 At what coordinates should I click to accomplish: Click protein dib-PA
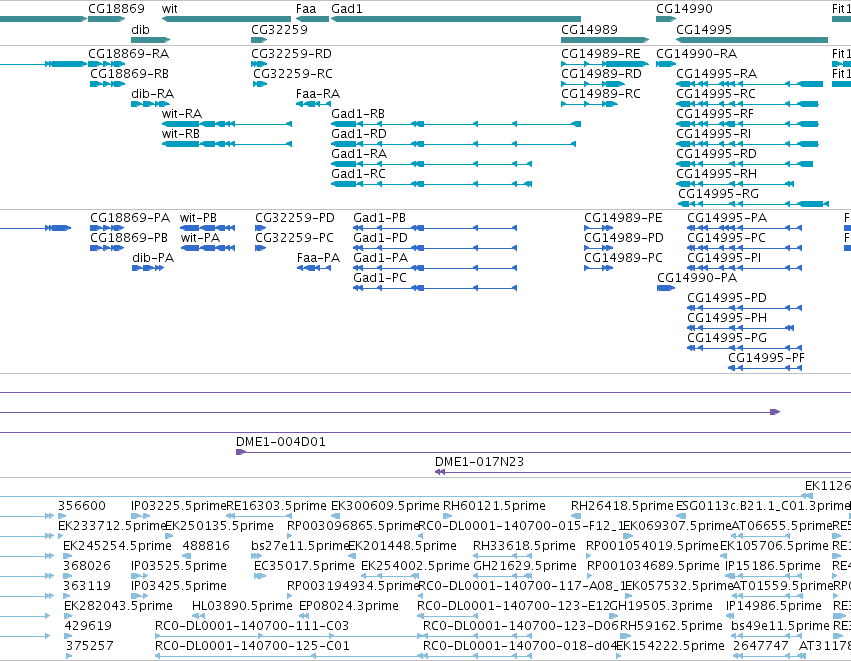pyautogui.click(x=148, y=269)
